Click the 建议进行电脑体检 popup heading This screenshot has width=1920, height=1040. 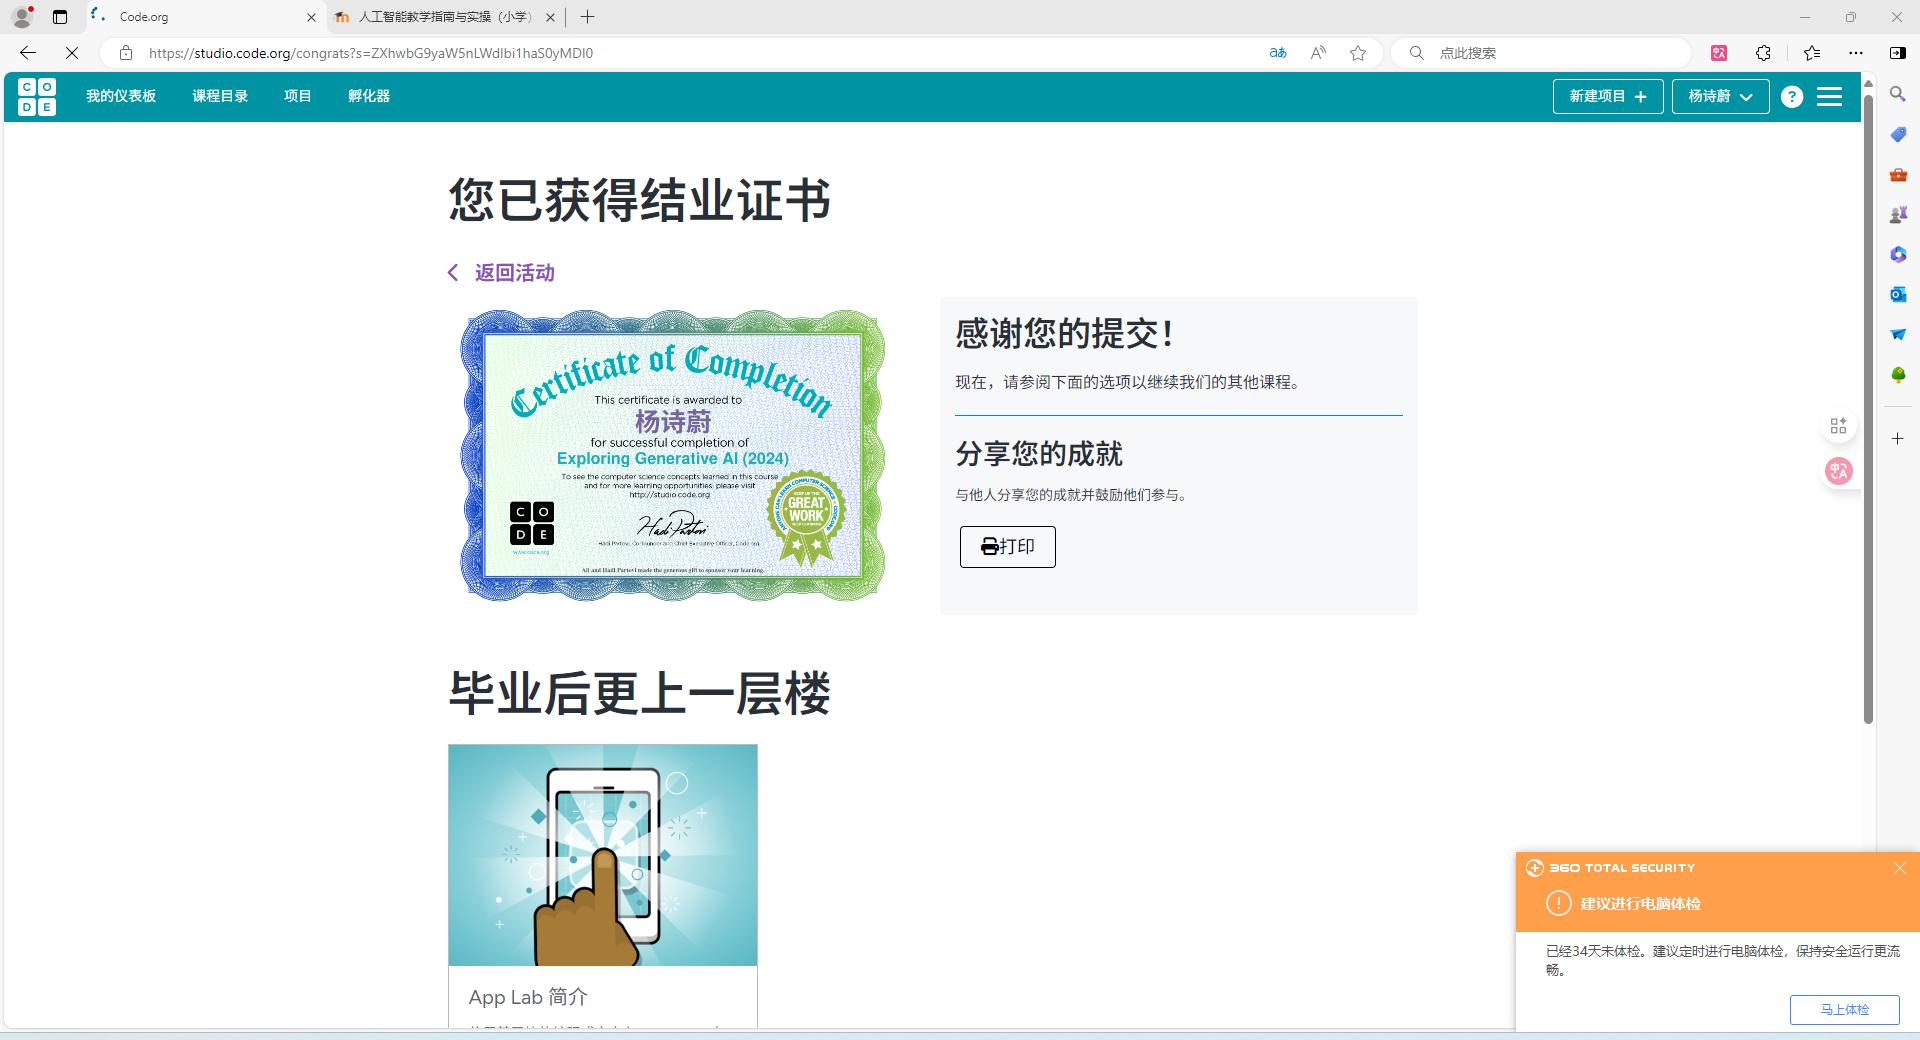click(1640, 904)
